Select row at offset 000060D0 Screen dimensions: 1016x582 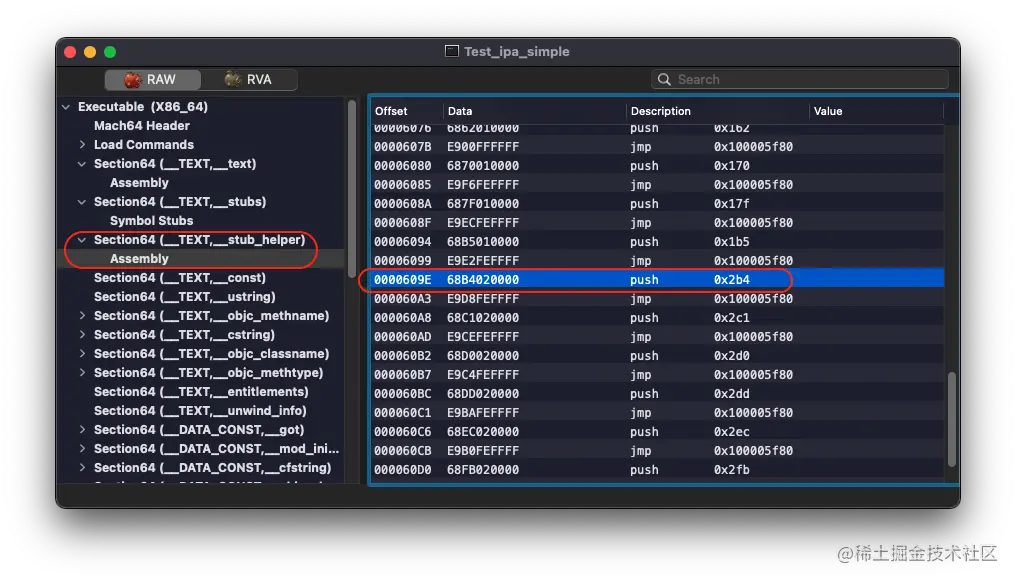click(657, 469)
